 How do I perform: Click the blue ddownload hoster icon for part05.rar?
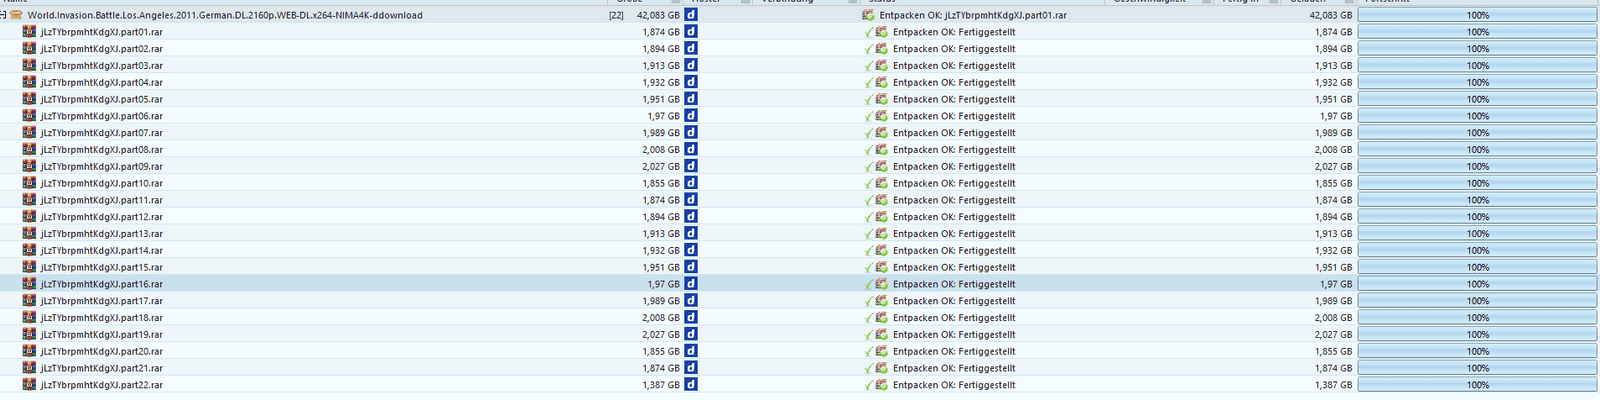point(691,99)
